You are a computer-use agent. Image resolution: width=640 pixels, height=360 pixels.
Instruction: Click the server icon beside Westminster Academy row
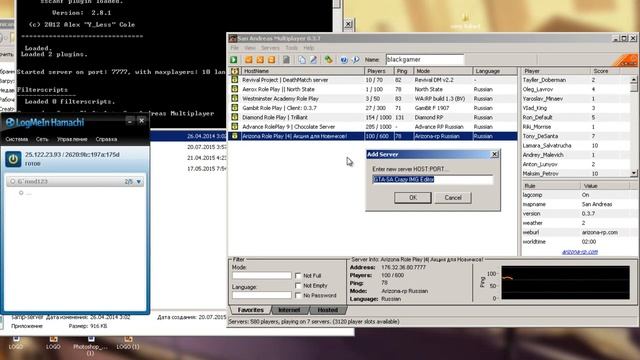(x=235, y=98)
